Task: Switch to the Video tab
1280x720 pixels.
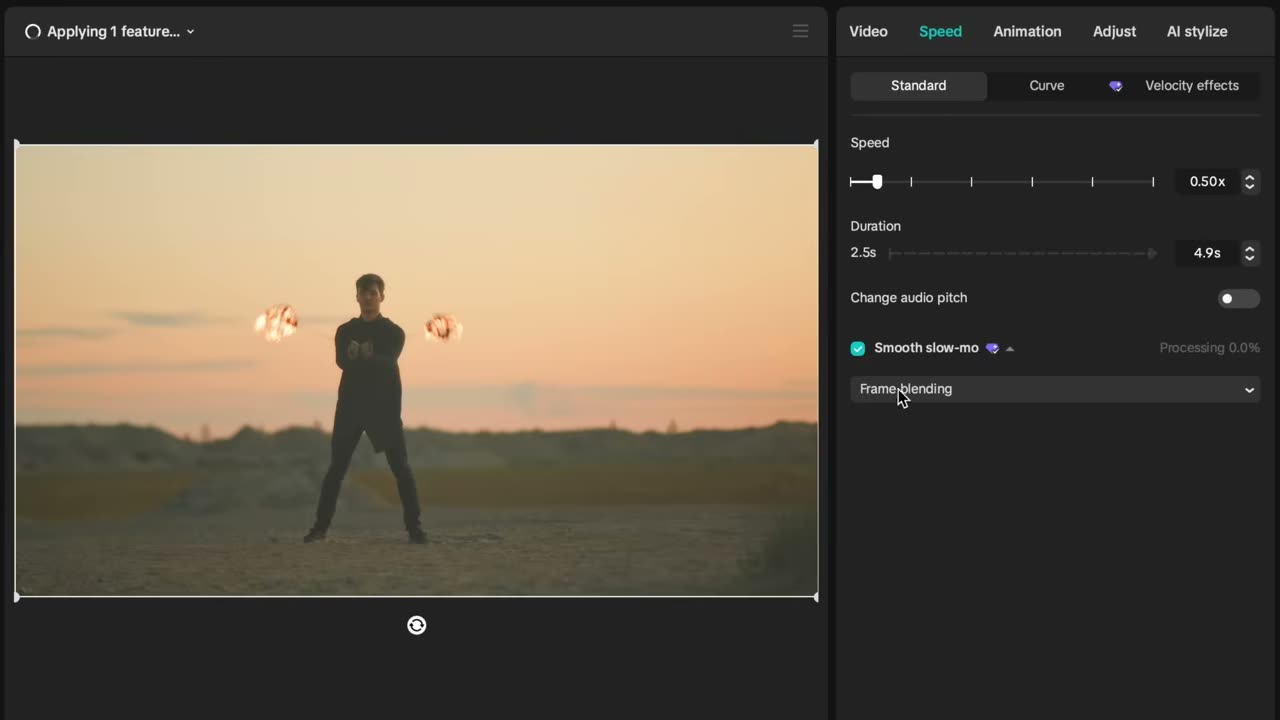Action: (868, 31)
